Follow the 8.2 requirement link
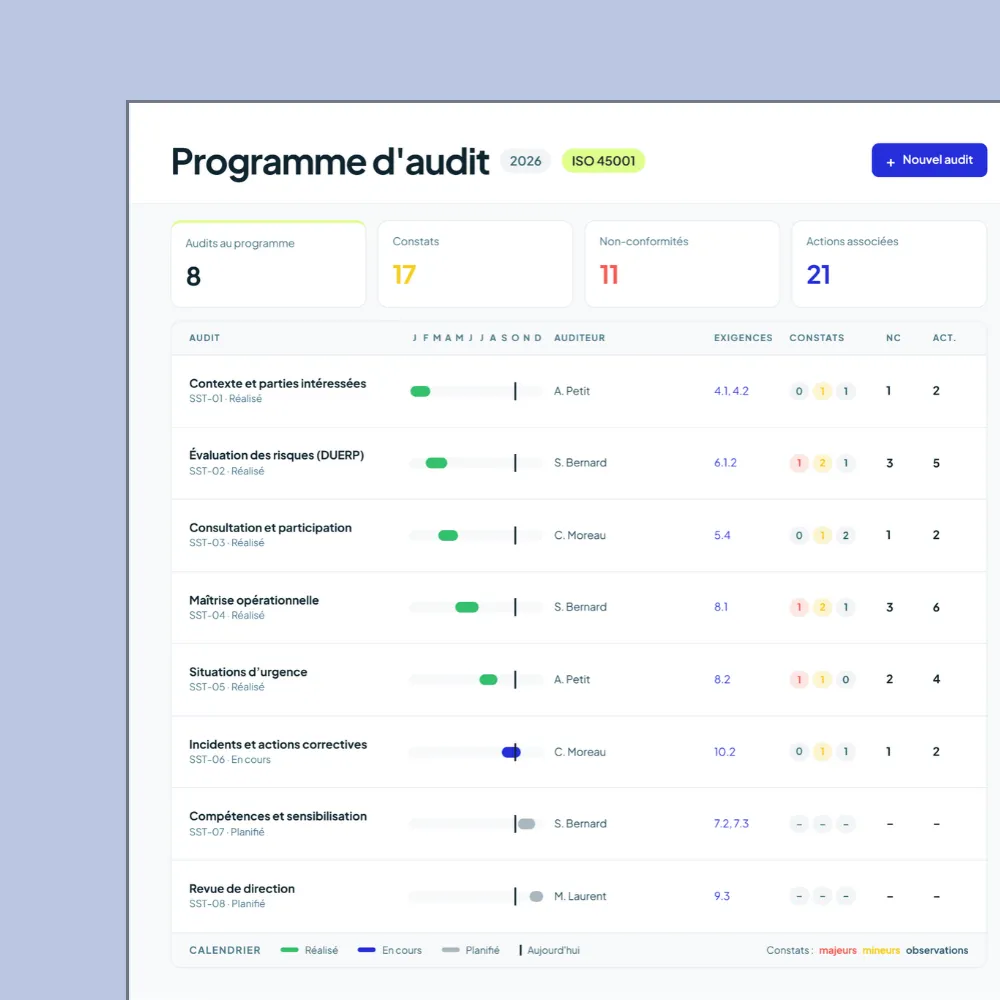 point(722,679)
